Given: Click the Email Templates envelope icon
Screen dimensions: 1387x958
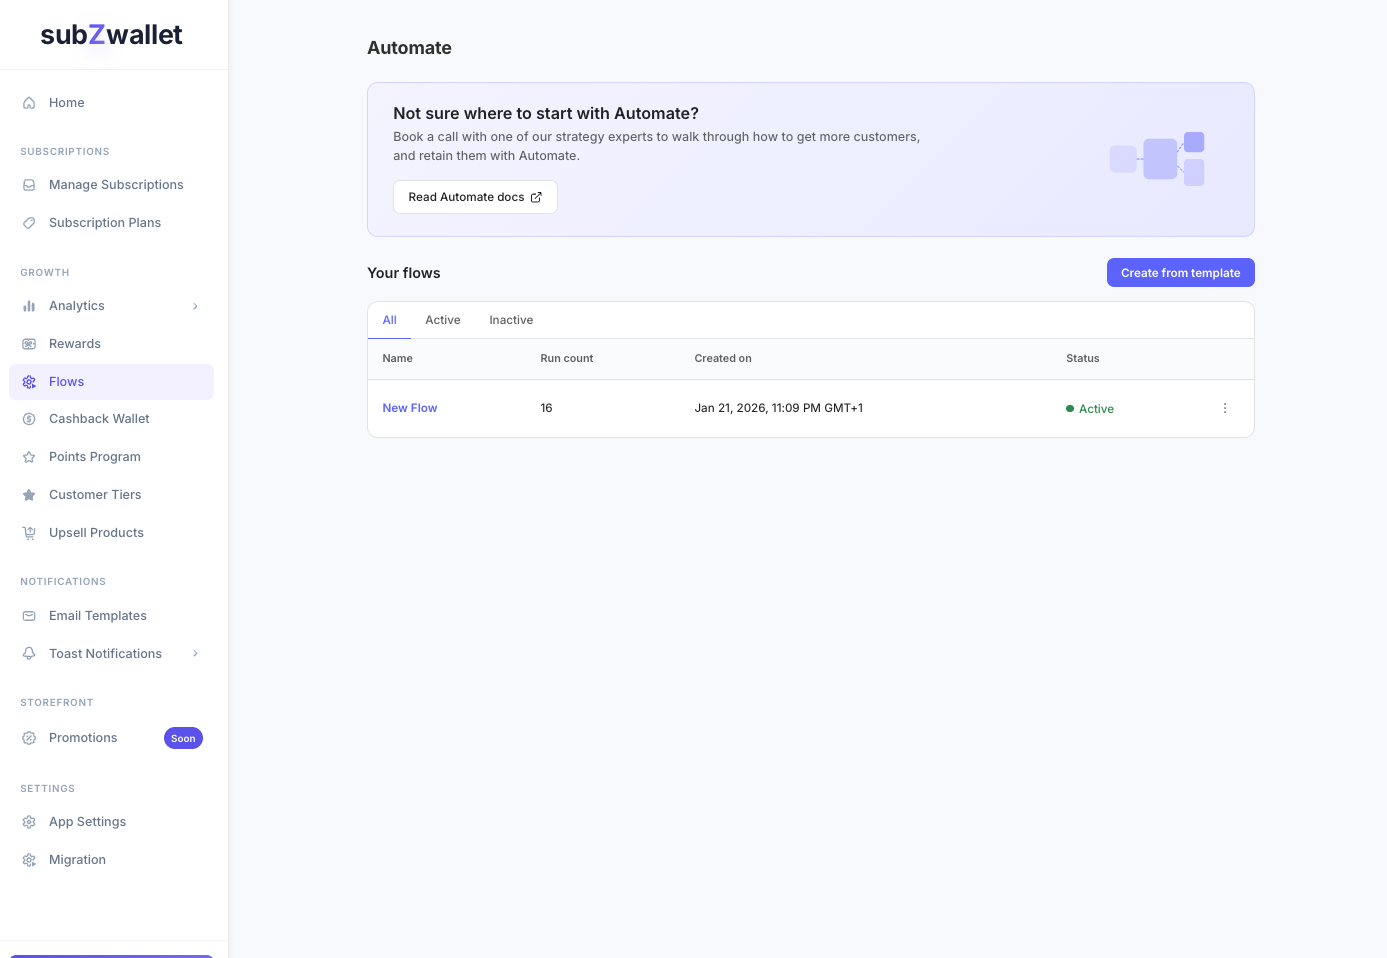Looking at the screenshot, I should (x=29, y=616).
